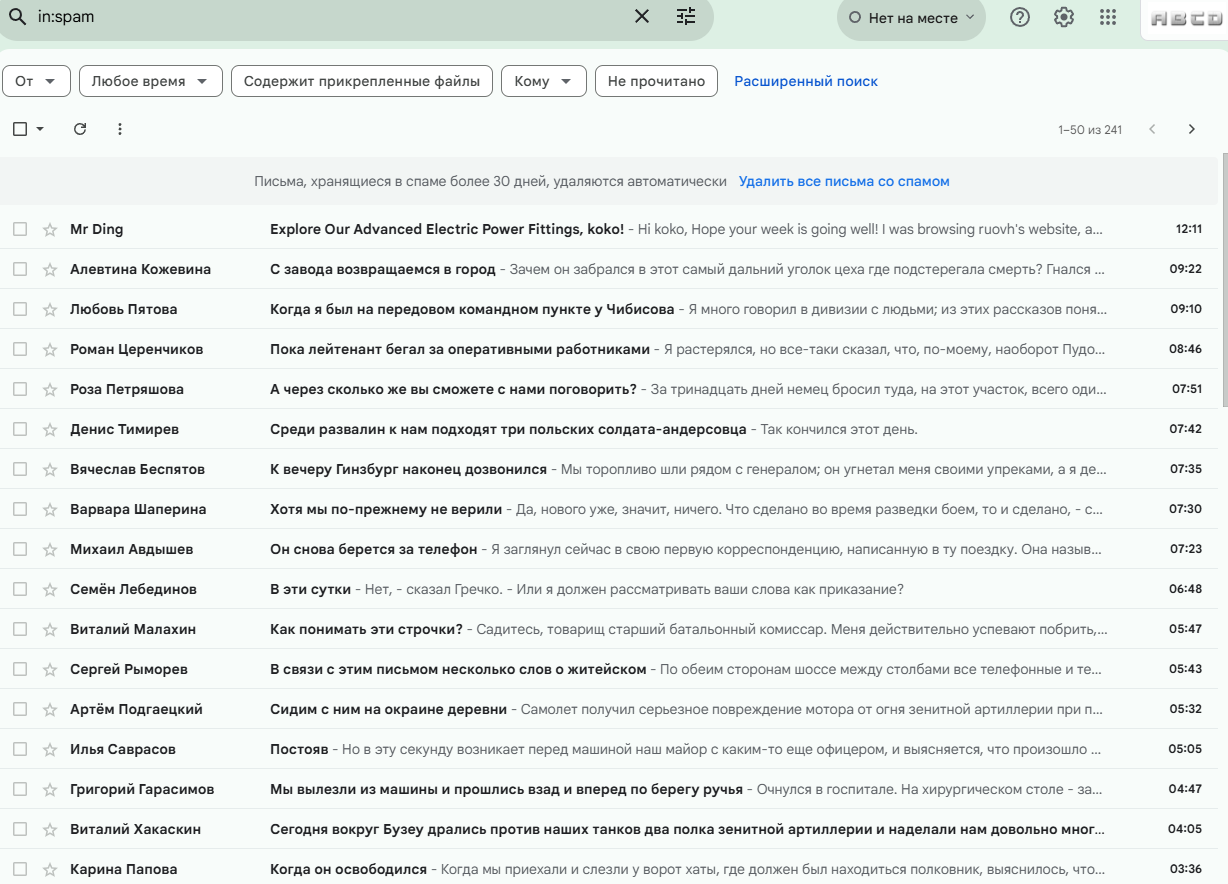1228x884 pixels.
Task: Star the message from Григорий Гарасимов
Action: click(x=50, y=789)
